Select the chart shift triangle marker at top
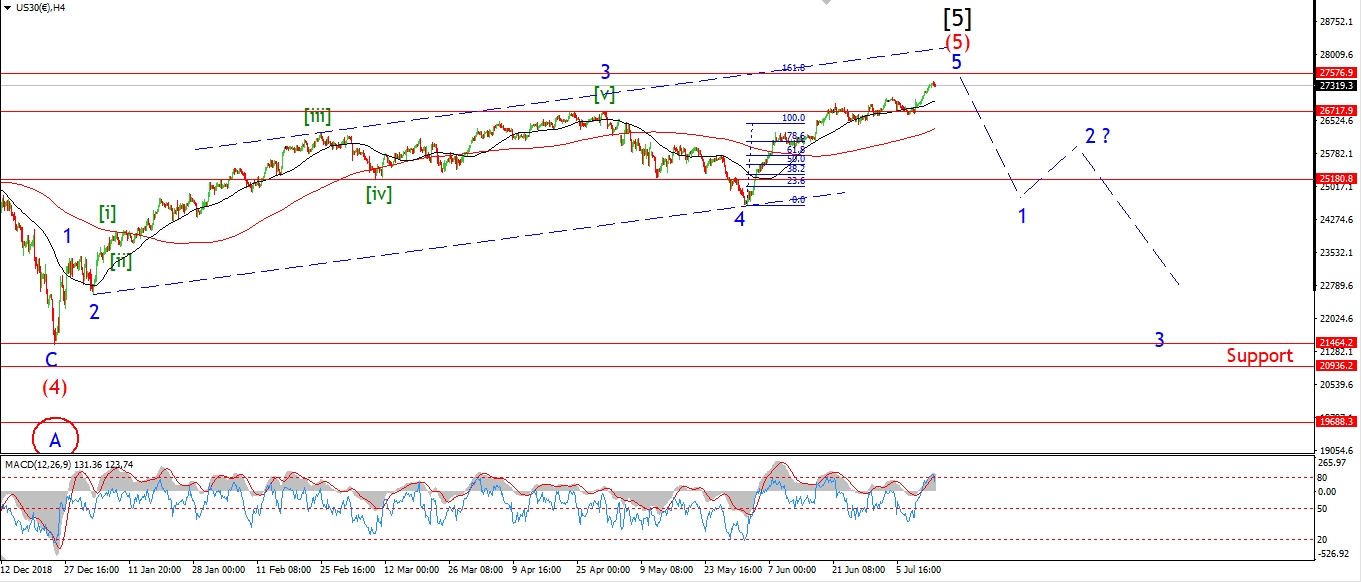 click(x=825, y=3)
